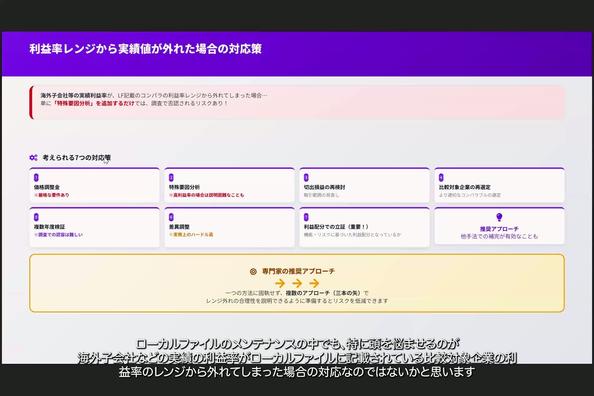The image size is (594, 396).
Task: Select the 特殊要因分析 card title
Action: point(184,187)
